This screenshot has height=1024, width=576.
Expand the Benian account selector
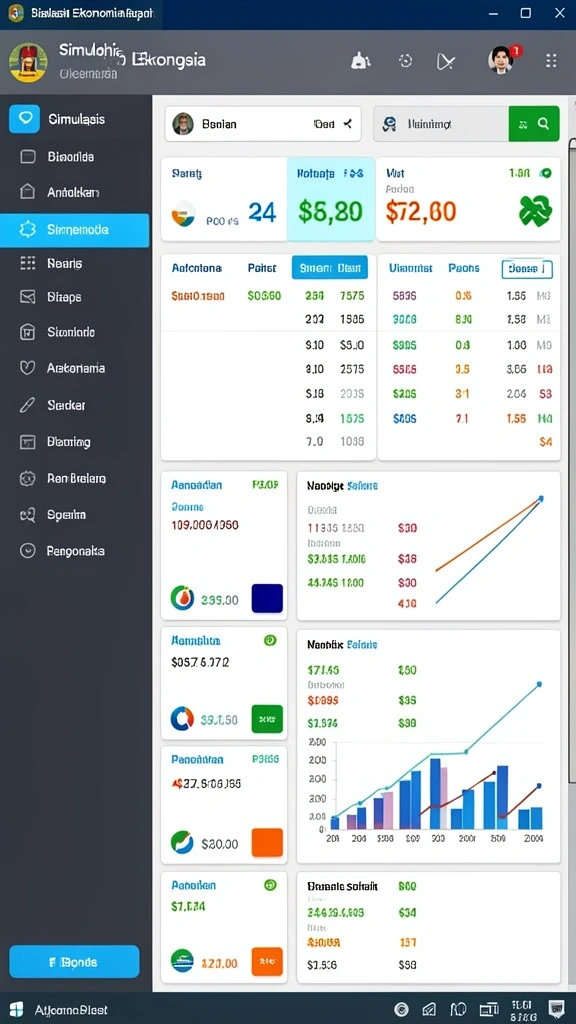[263, 124]
